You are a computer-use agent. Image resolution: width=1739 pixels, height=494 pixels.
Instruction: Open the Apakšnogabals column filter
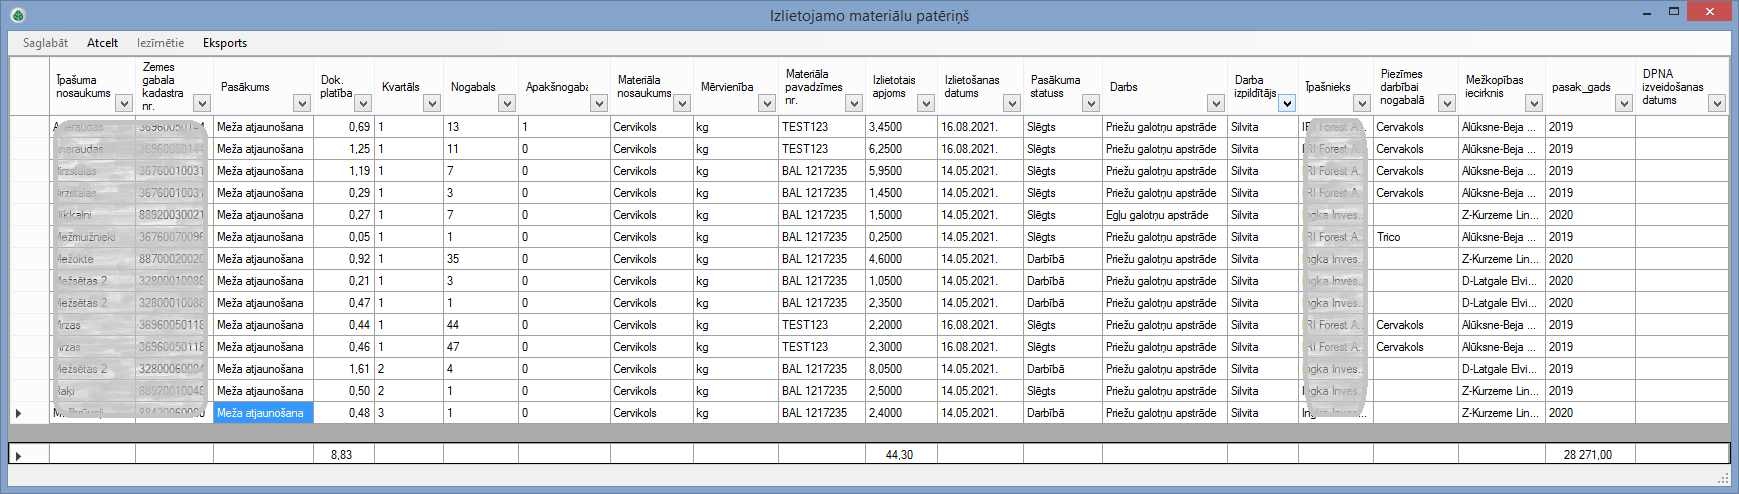tap(599, 103)
